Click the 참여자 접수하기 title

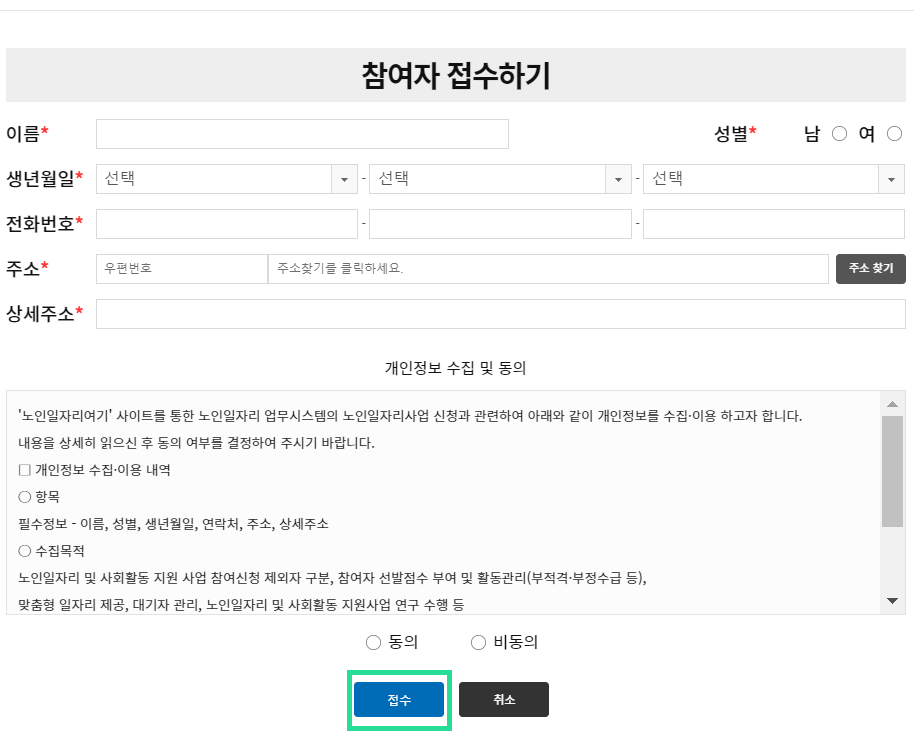click(x=456, y=76)
